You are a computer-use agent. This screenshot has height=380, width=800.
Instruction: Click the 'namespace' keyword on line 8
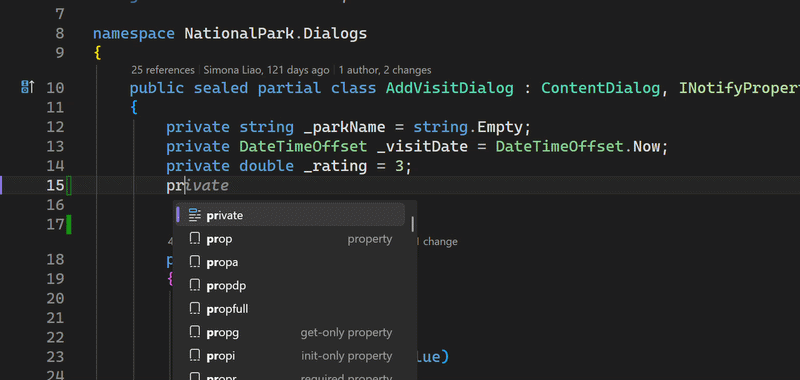pyautogui.click(x=134, y=34)
